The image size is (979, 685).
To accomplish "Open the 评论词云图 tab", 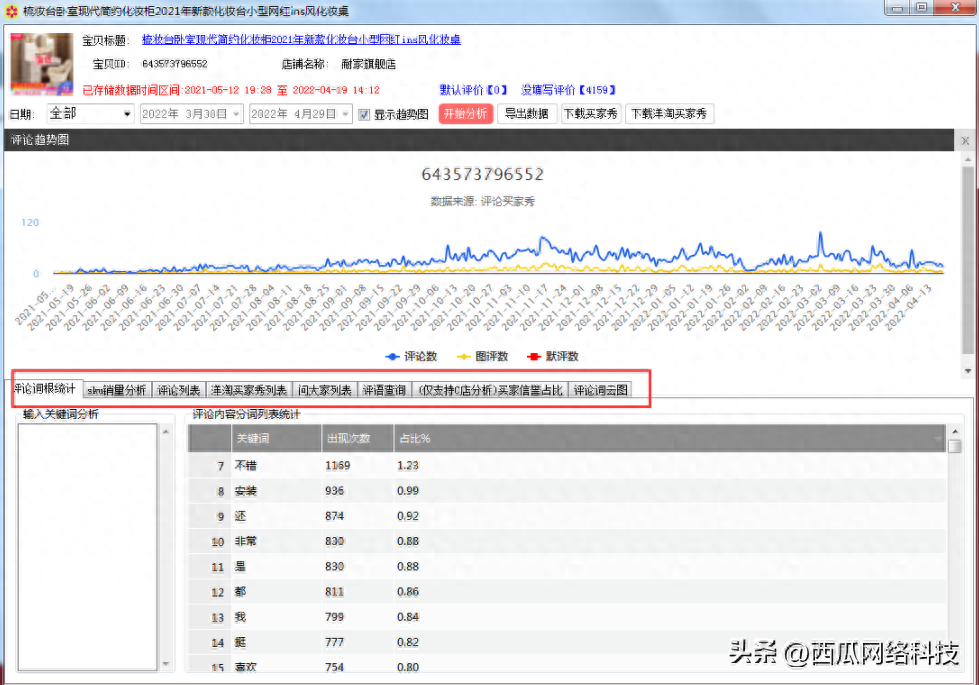I will [x=602, y=390].
